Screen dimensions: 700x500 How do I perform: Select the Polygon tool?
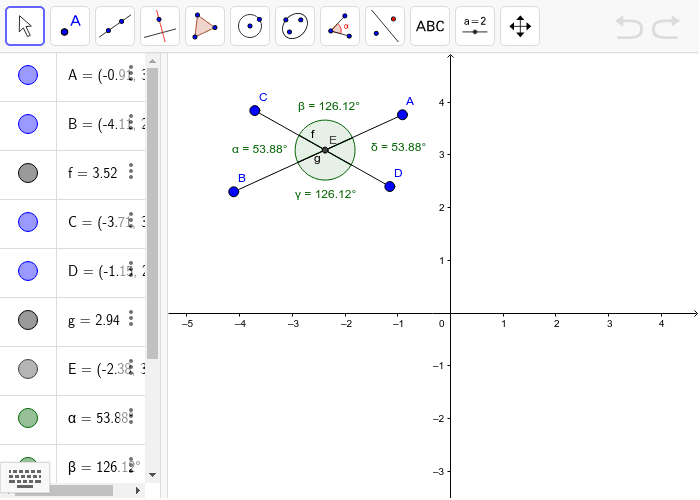tap(205, 26)
